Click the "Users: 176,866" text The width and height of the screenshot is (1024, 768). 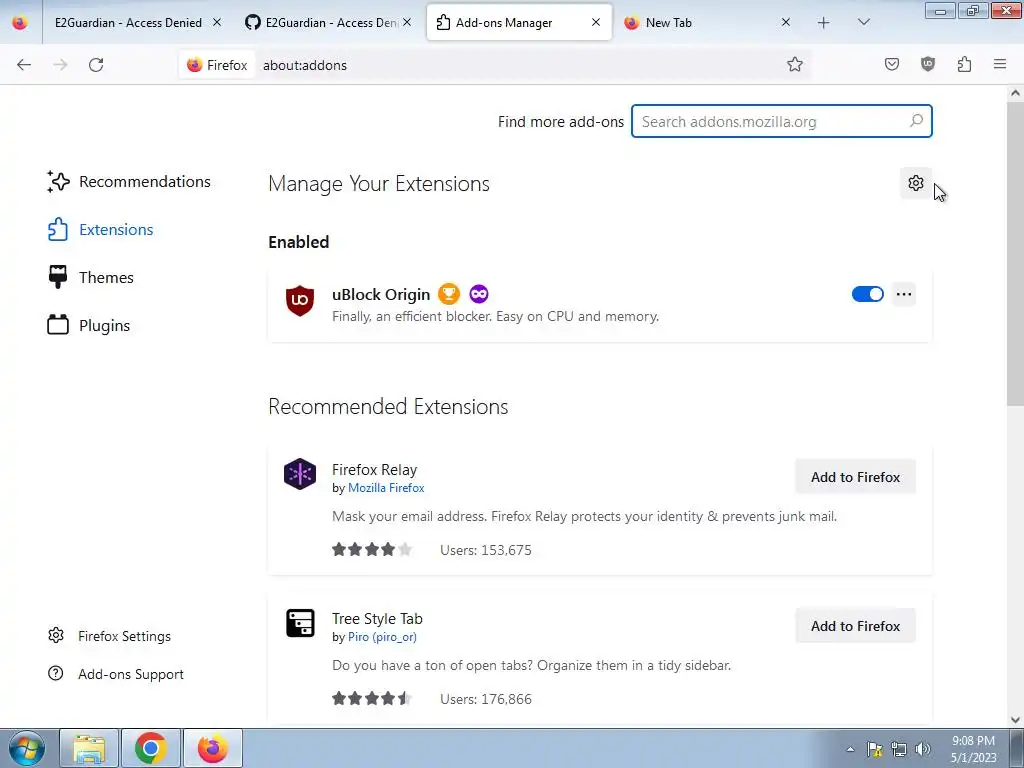tap(486, 699)
